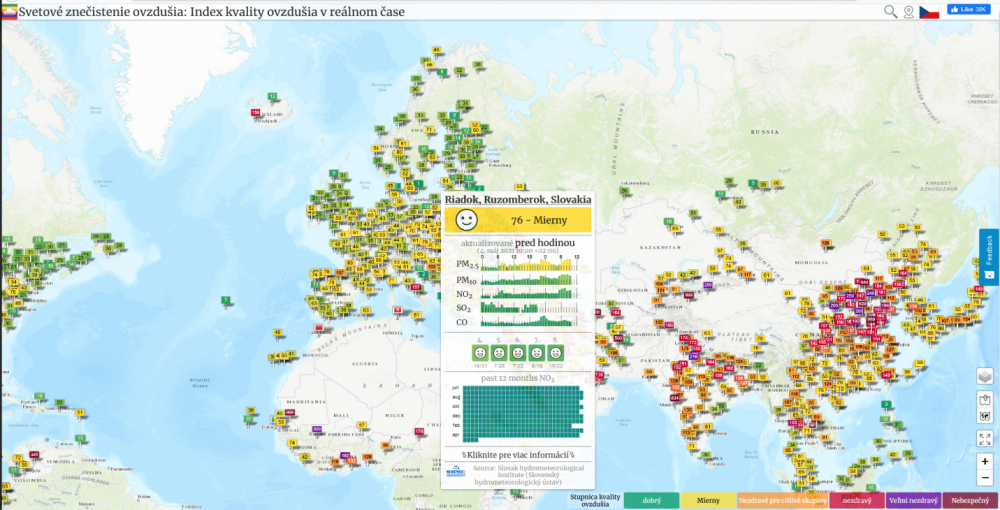This screenshot has height=510, width=1000.
Task: Open the Feedback side tab
Action: tap(989, 257)
